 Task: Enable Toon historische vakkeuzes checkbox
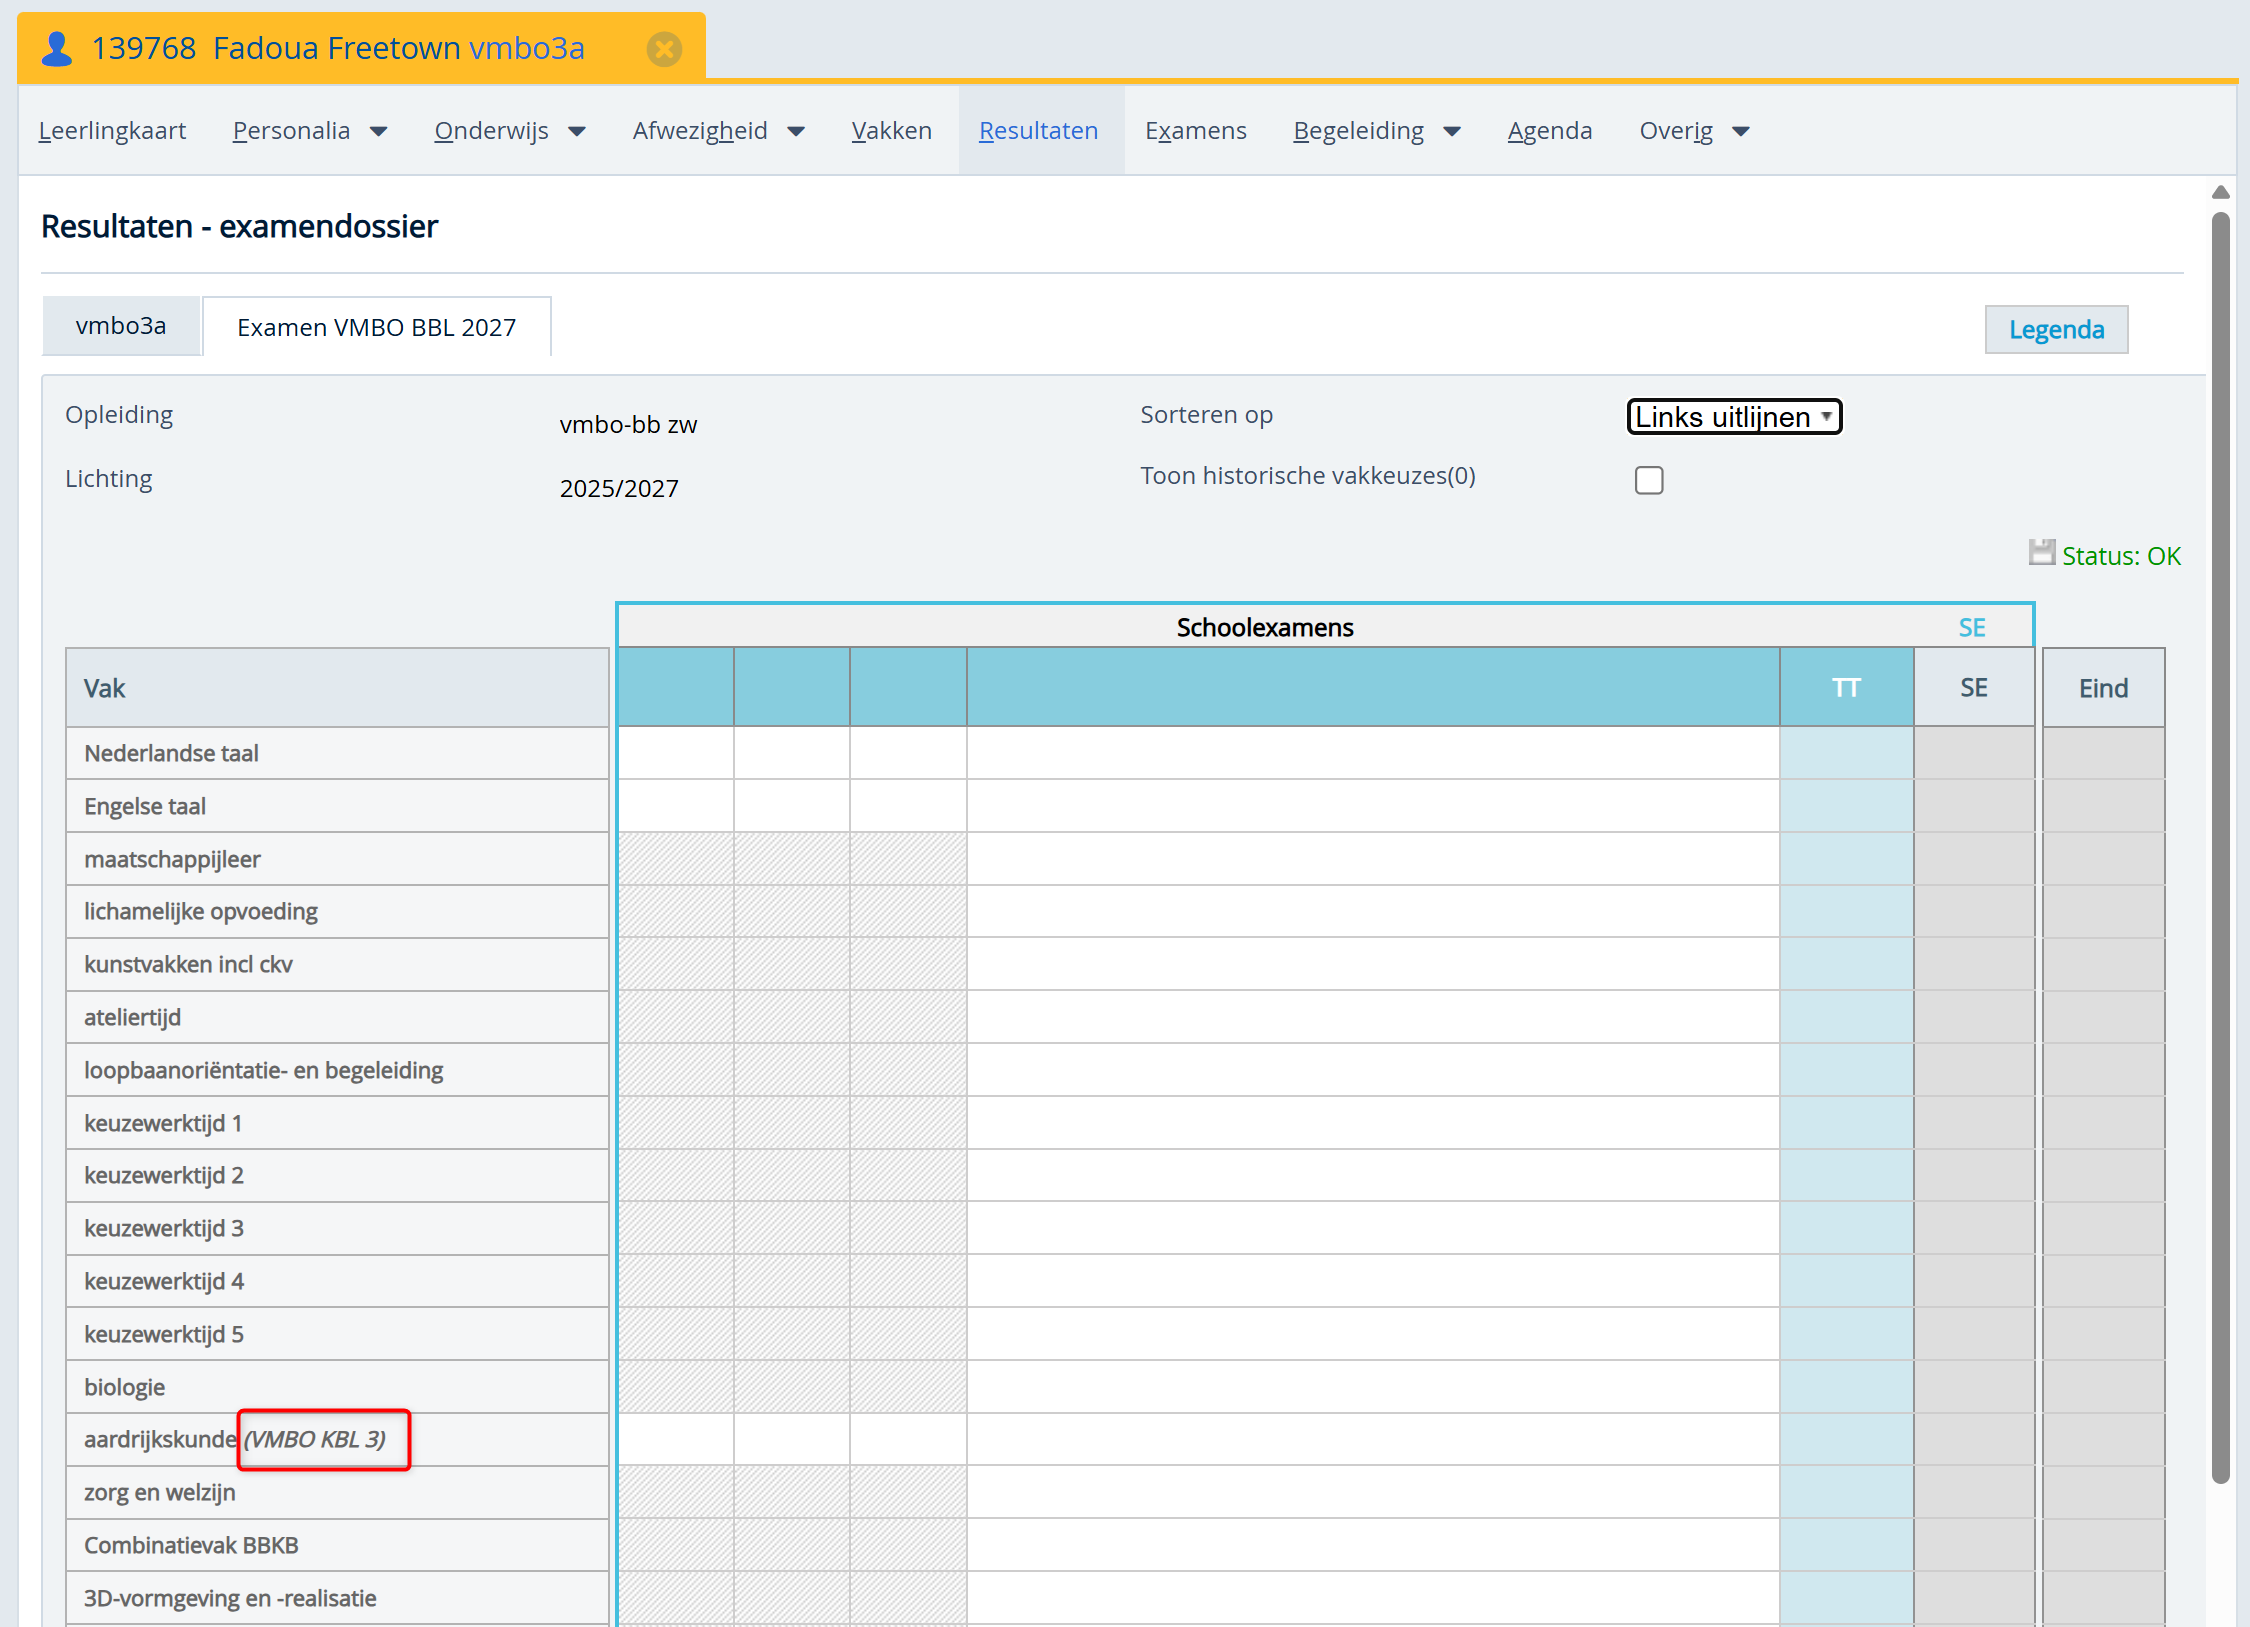[x=1649, y=480]
